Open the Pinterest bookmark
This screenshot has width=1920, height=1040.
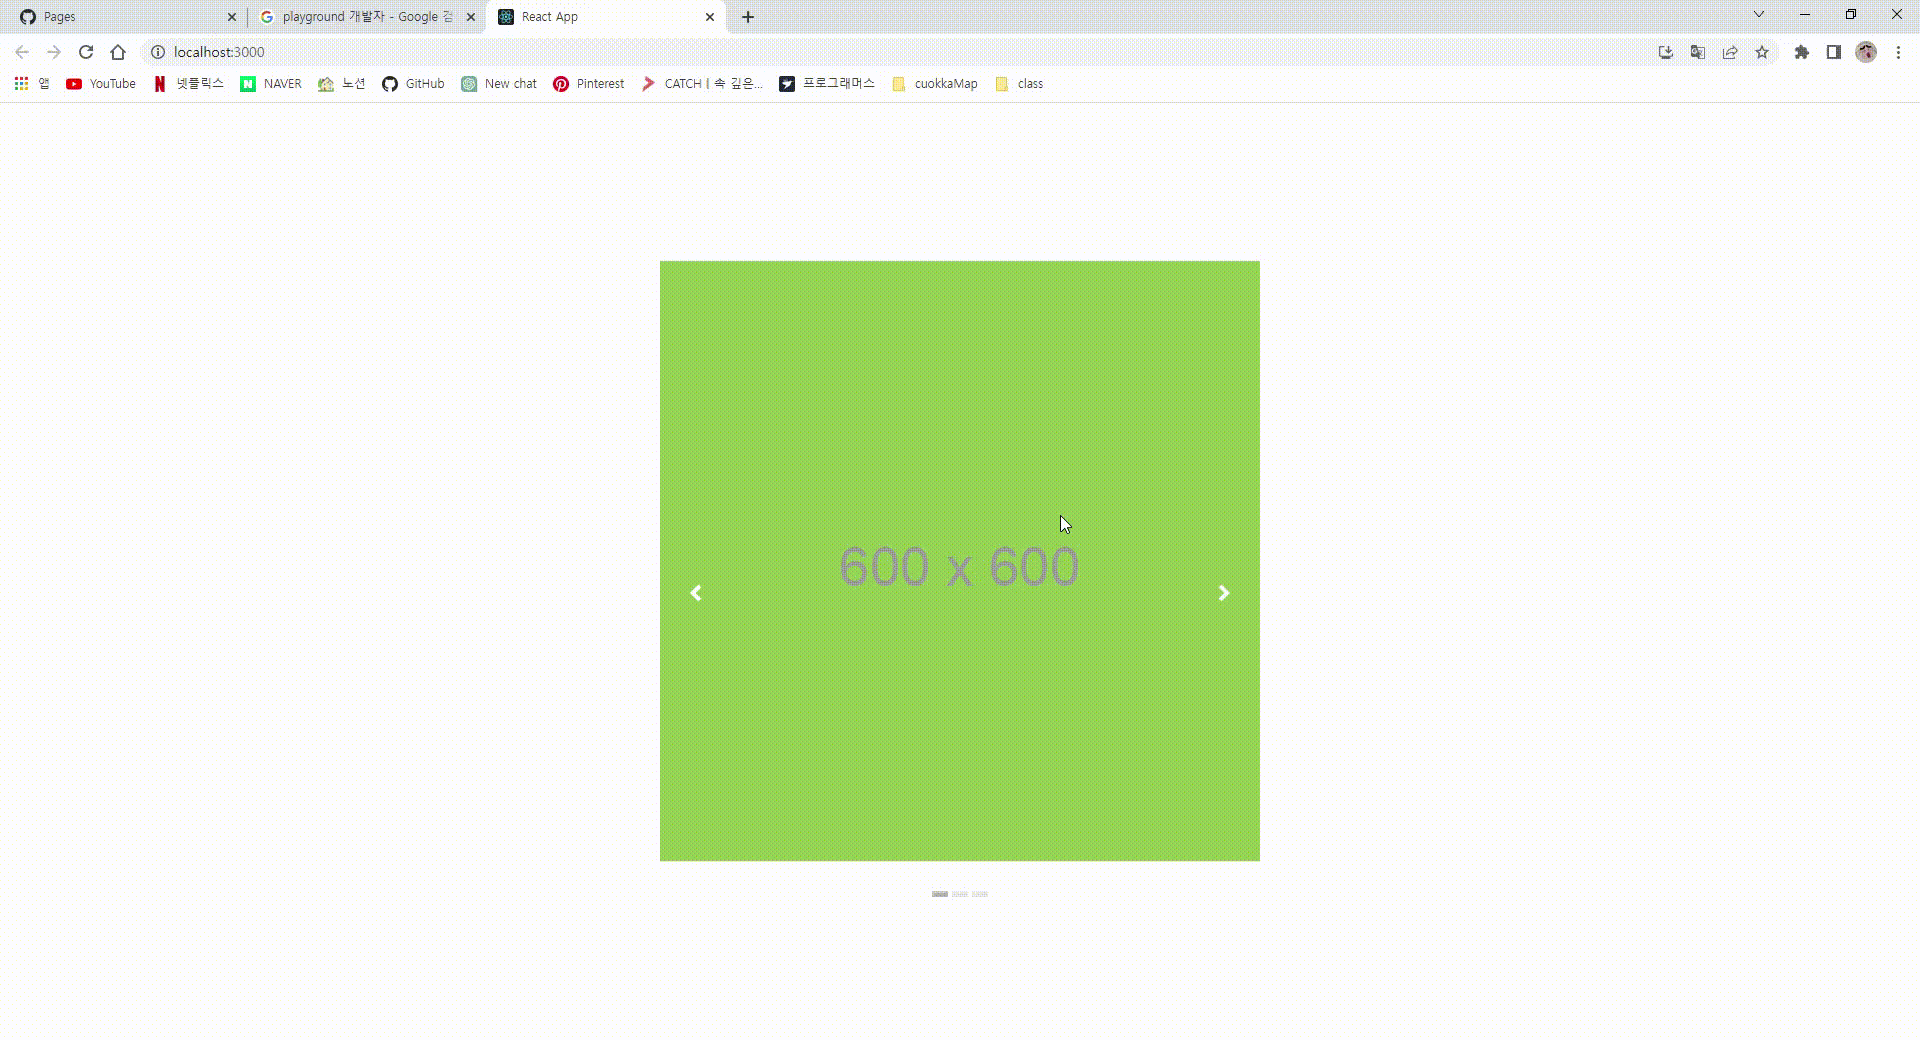coord(587,84)
